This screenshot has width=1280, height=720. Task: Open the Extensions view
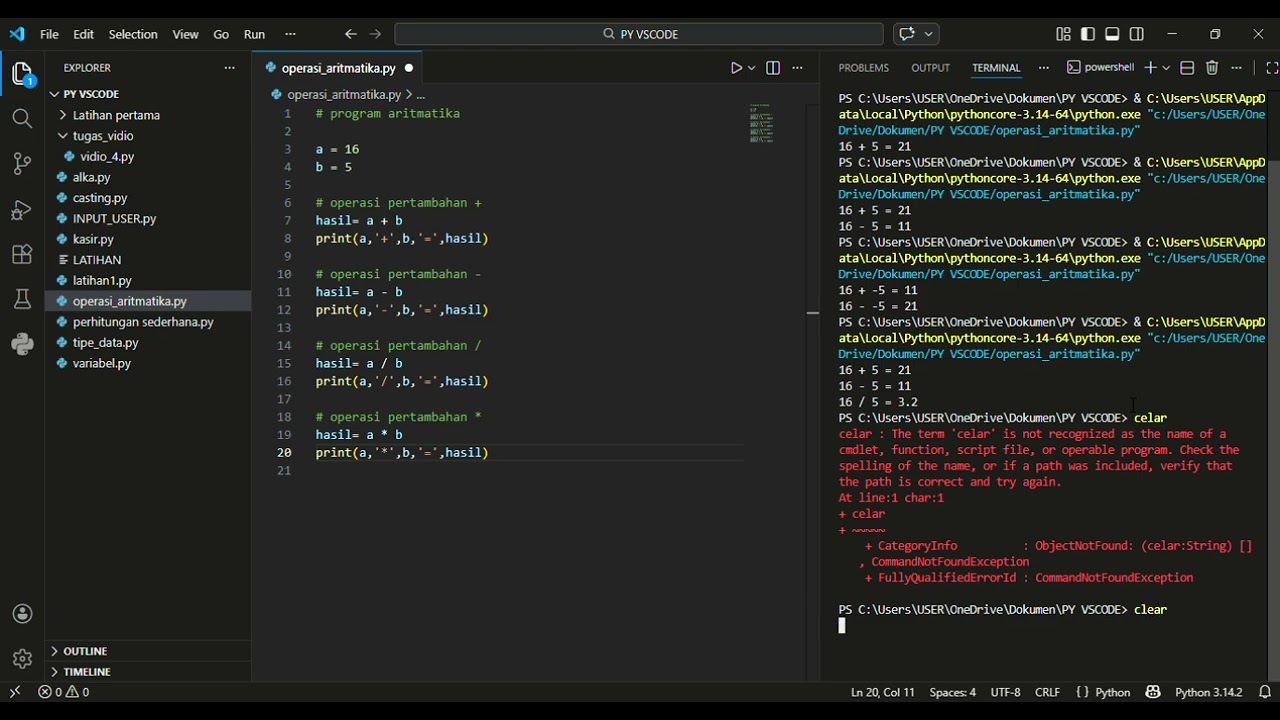point(22,254)
